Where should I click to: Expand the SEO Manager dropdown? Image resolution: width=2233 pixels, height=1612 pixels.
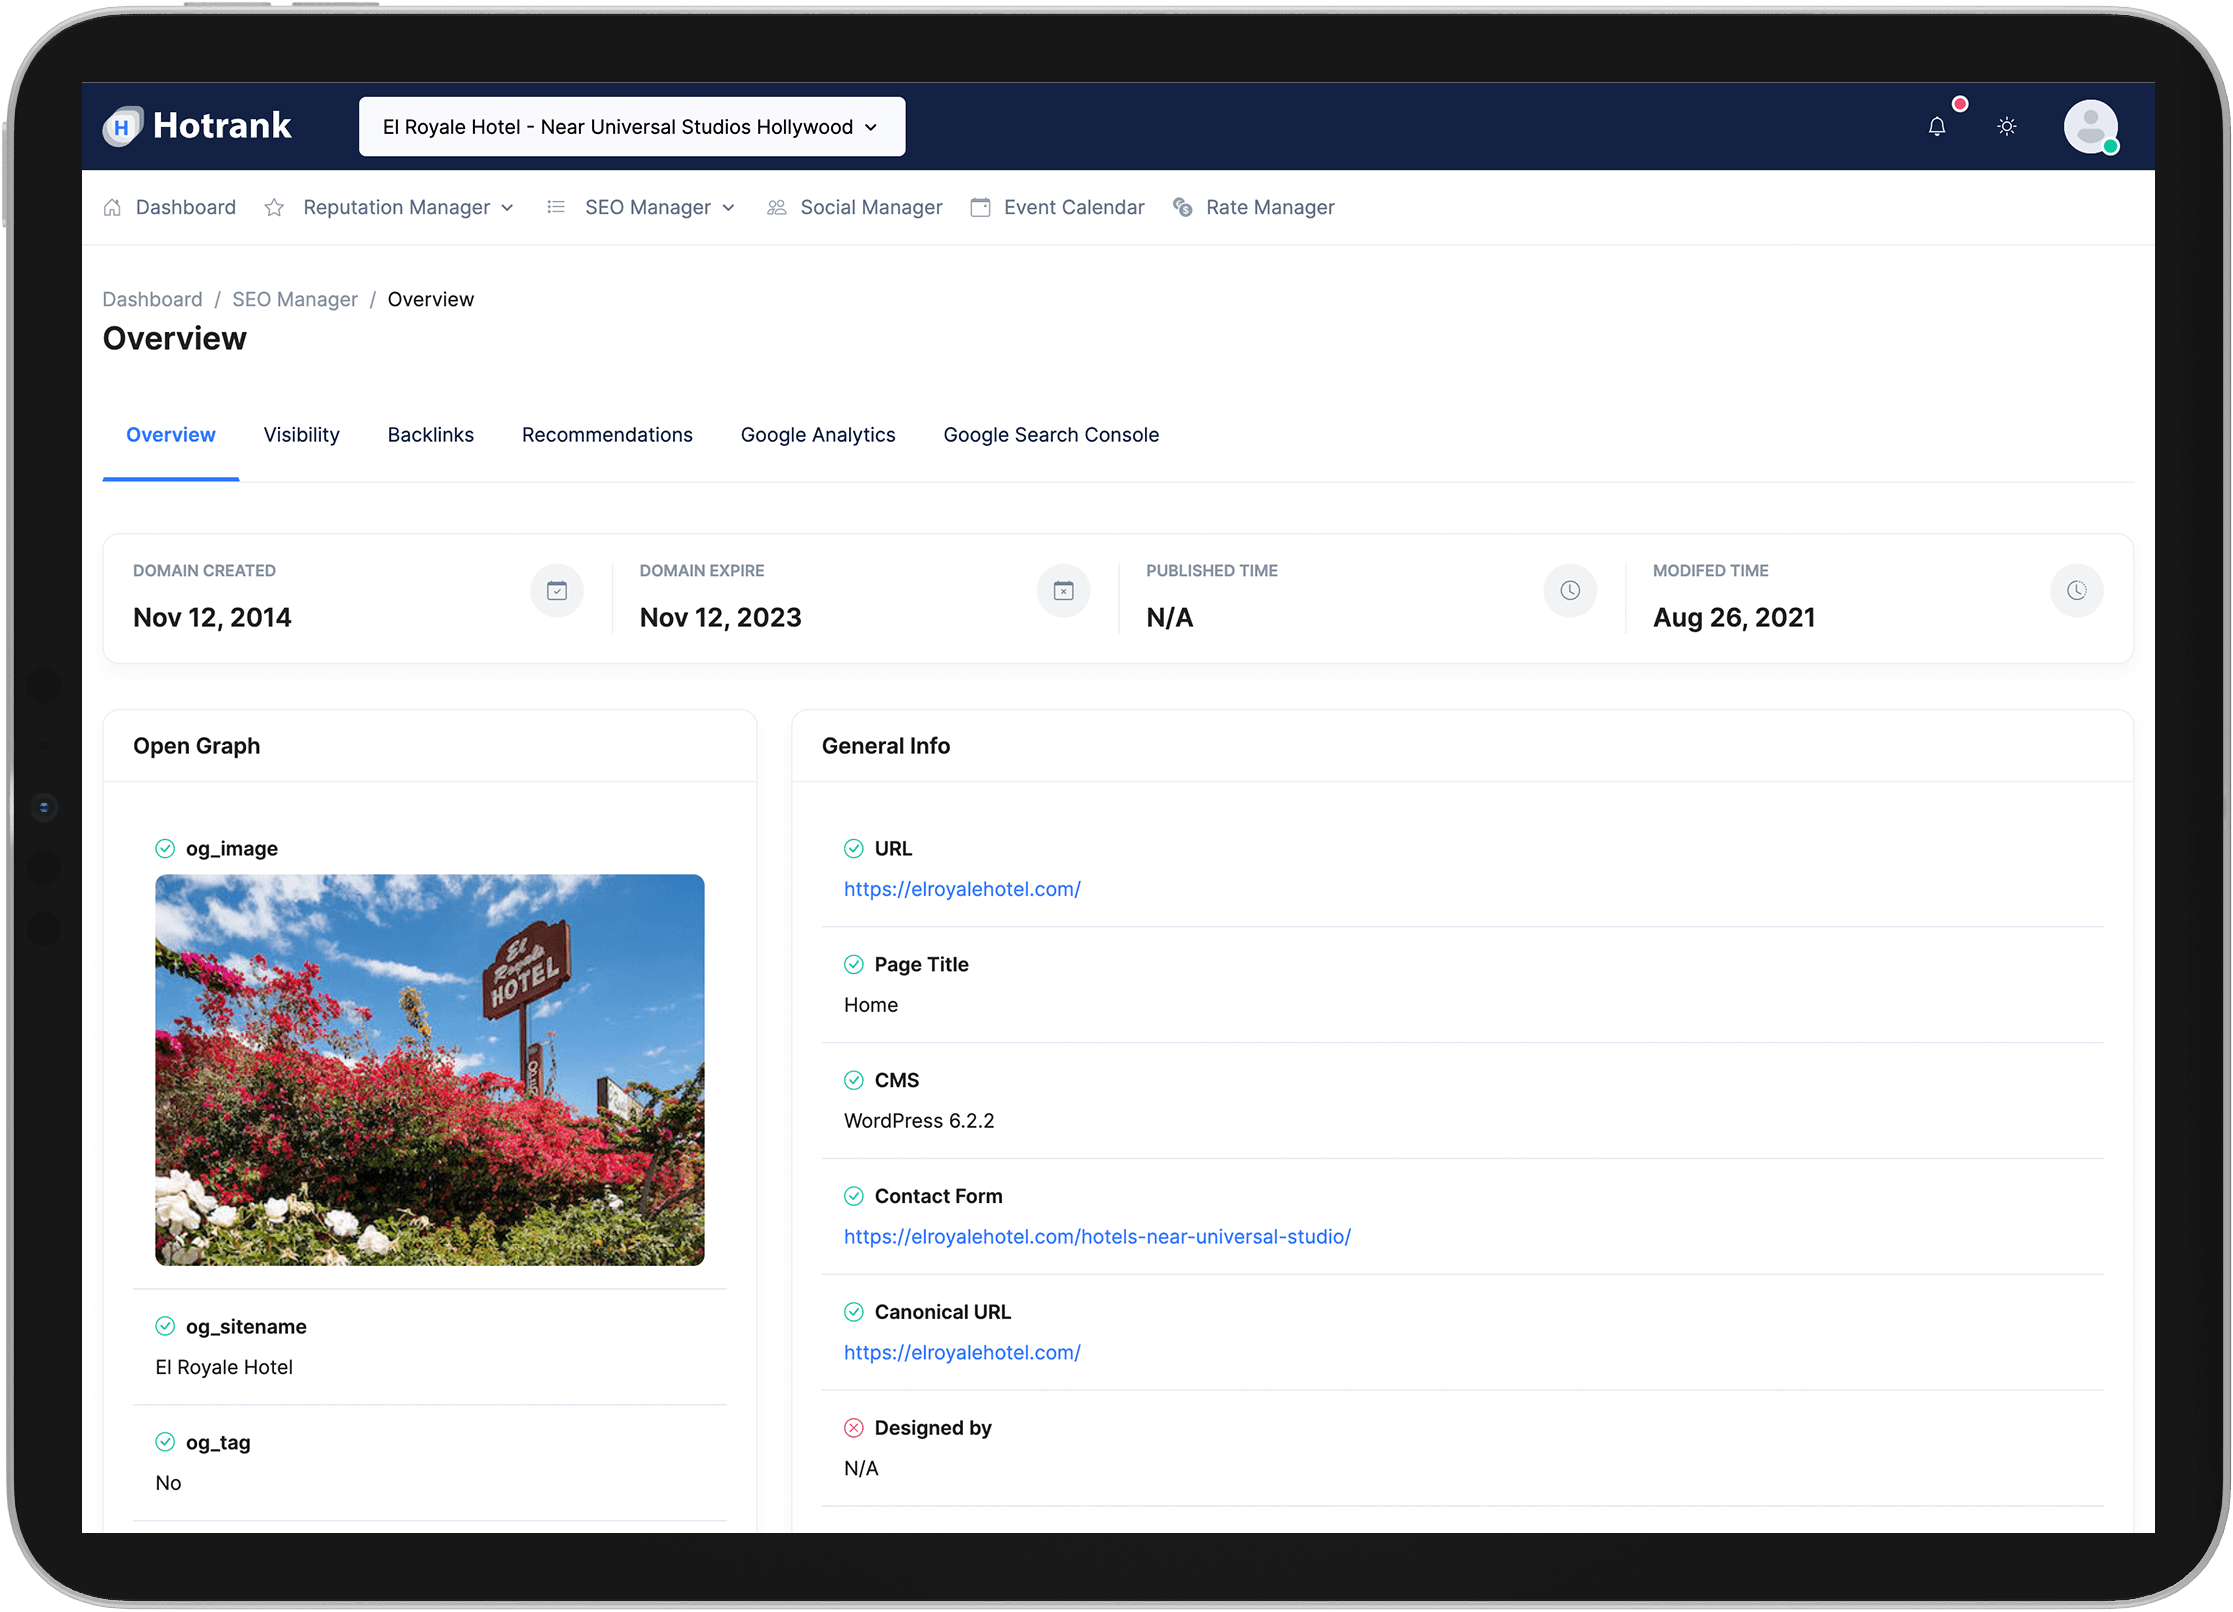click(x=659, y=208)
